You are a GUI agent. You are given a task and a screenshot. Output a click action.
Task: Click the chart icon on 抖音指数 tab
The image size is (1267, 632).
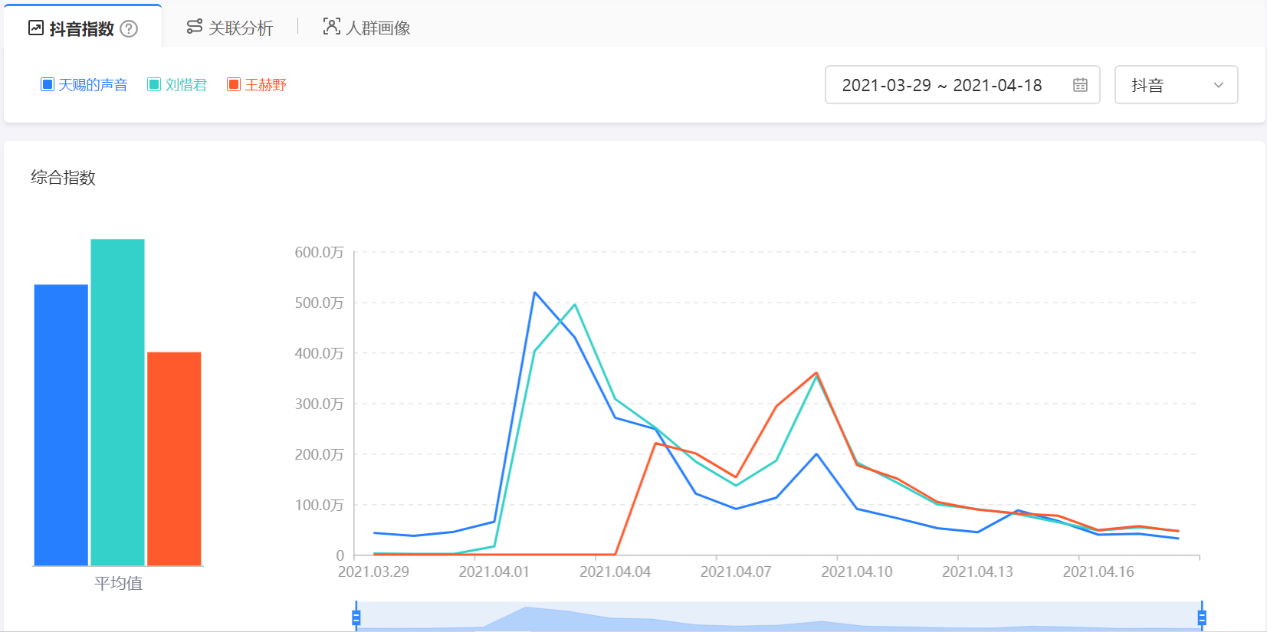click(36, 28)
